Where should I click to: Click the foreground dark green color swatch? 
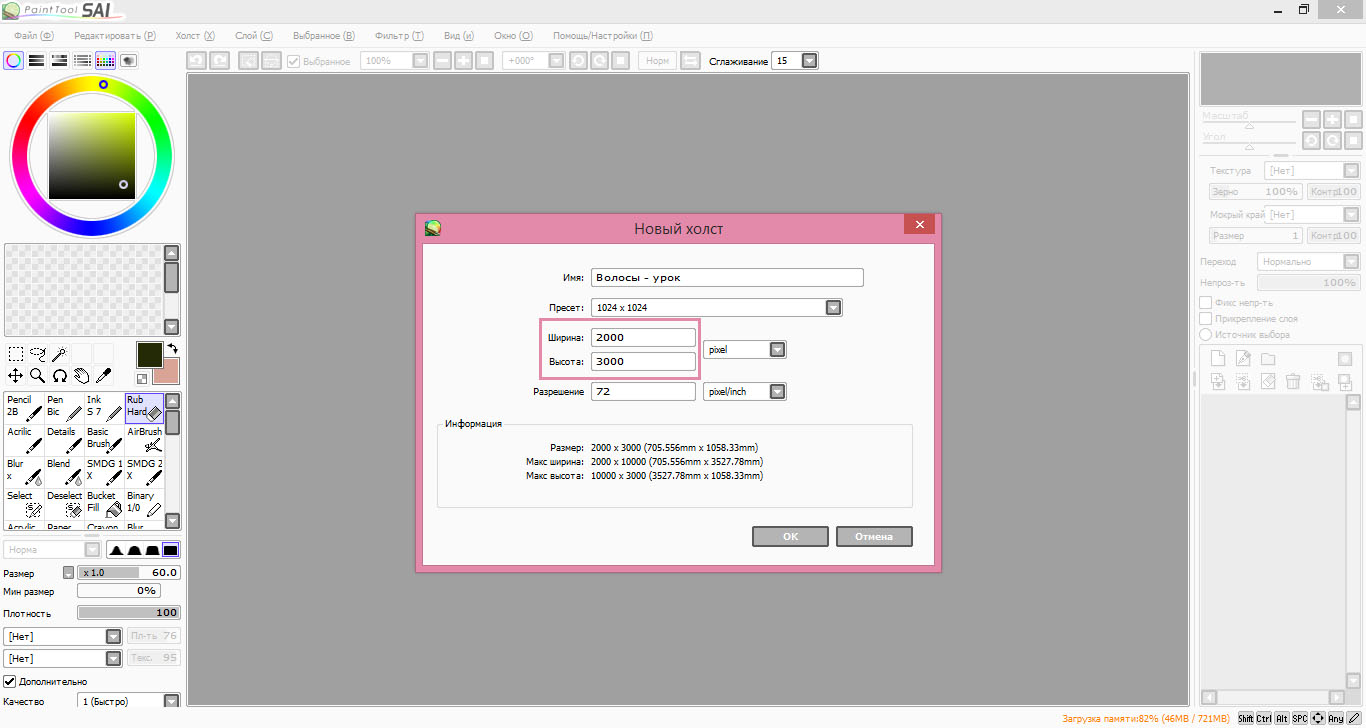click(x=149, y=355)
